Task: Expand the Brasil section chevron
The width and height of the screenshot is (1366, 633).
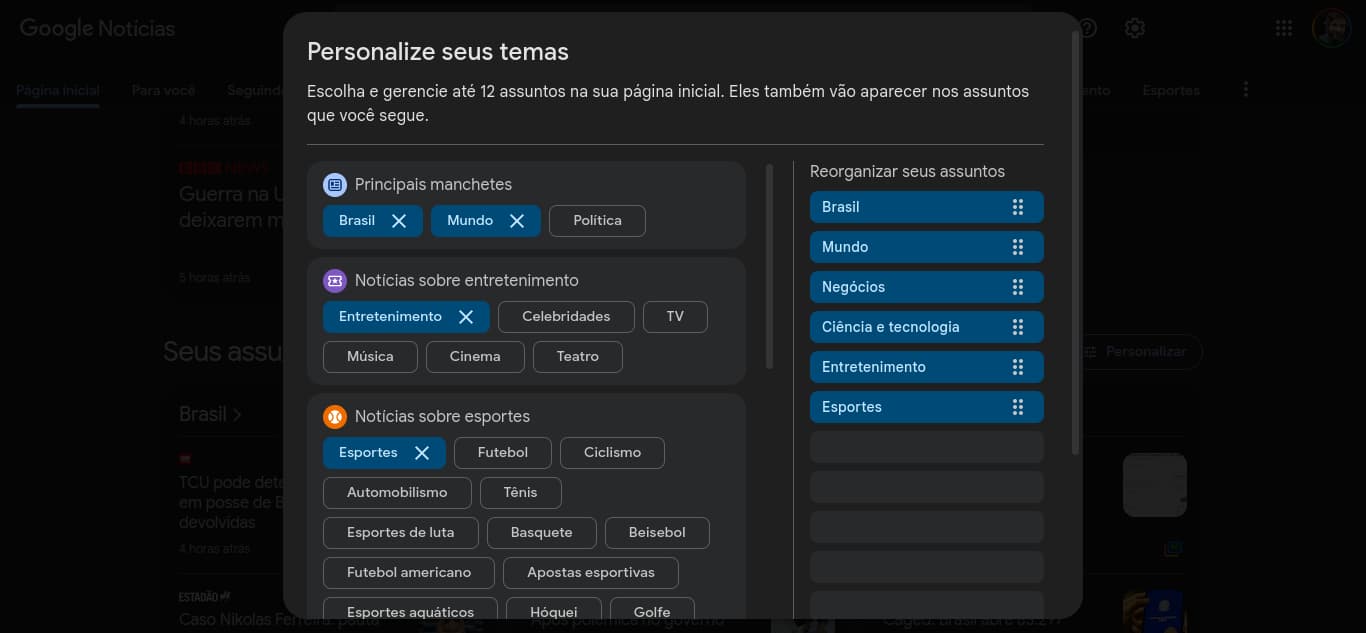Action: coord(237,414)
